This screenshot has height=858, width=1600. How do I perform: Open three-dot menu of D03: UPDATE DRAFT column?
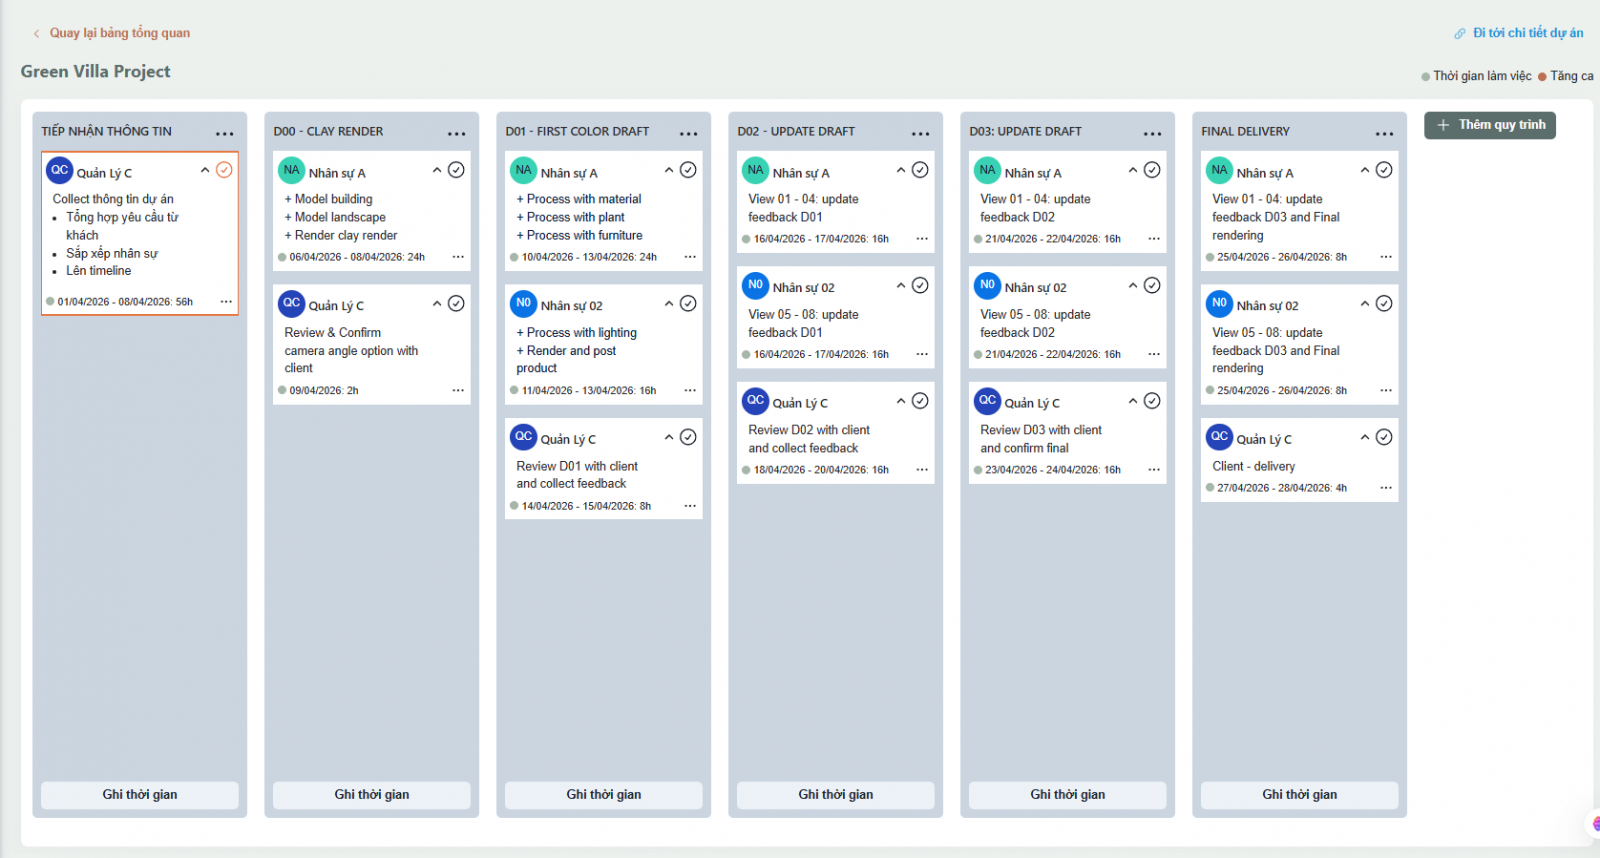(x=1152, y=133)
